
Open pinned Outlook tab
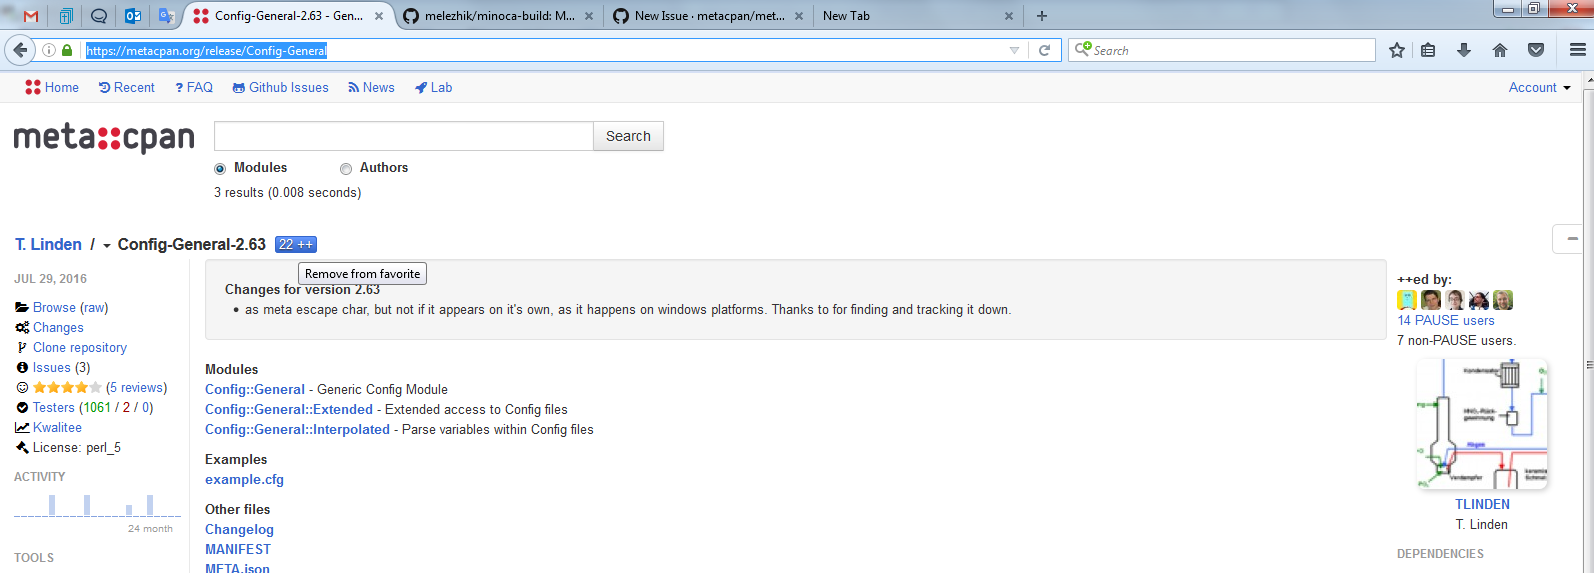click(133, 16)
